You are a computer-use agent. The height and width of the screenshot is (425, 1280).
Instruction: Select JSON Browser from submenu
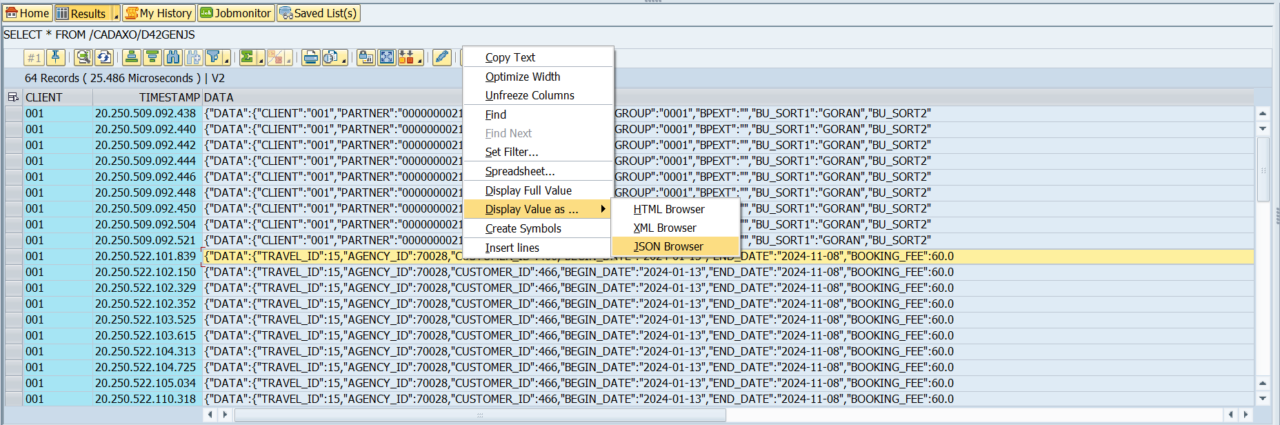pos(668,247)
